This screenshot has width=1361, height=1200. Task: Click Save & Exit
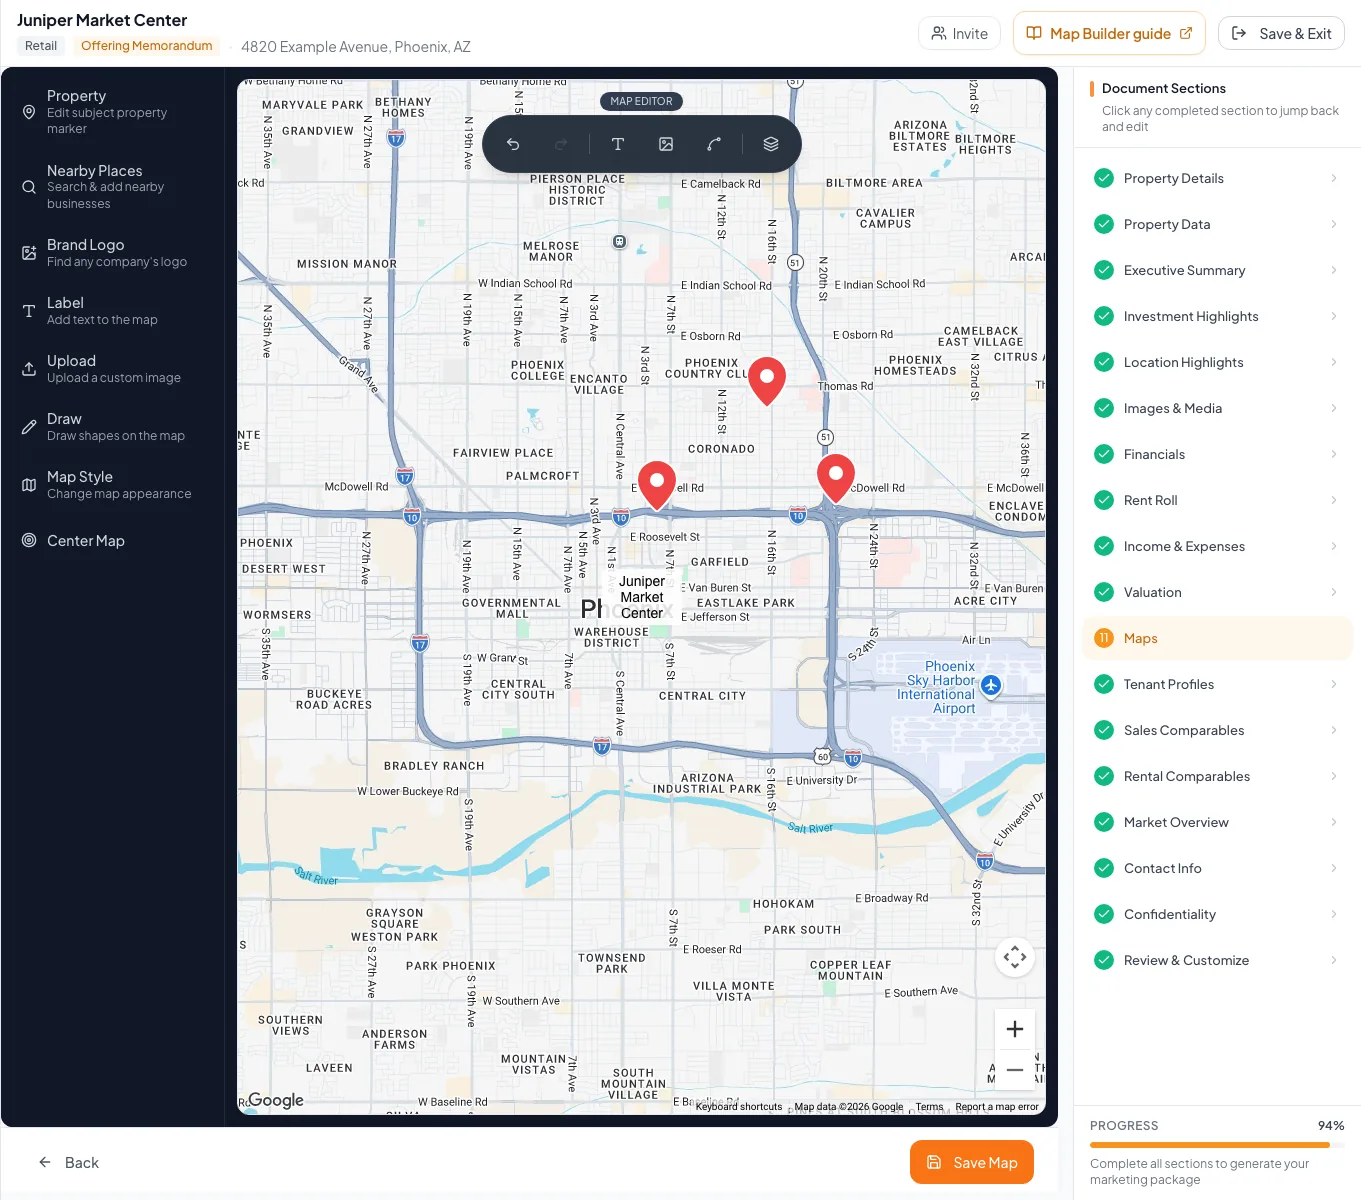[1281, 33]
